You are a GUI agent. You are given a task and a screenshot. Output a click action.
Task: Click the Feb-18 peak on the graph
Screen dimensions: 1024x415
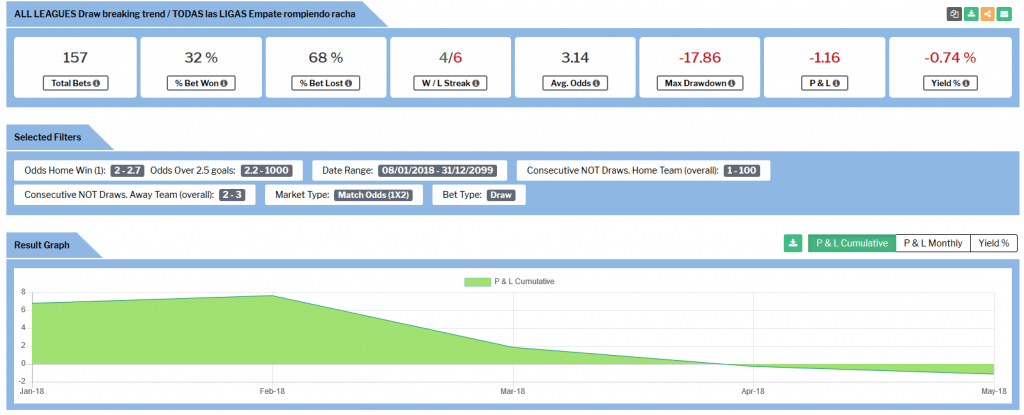click(x=273, y=295)
